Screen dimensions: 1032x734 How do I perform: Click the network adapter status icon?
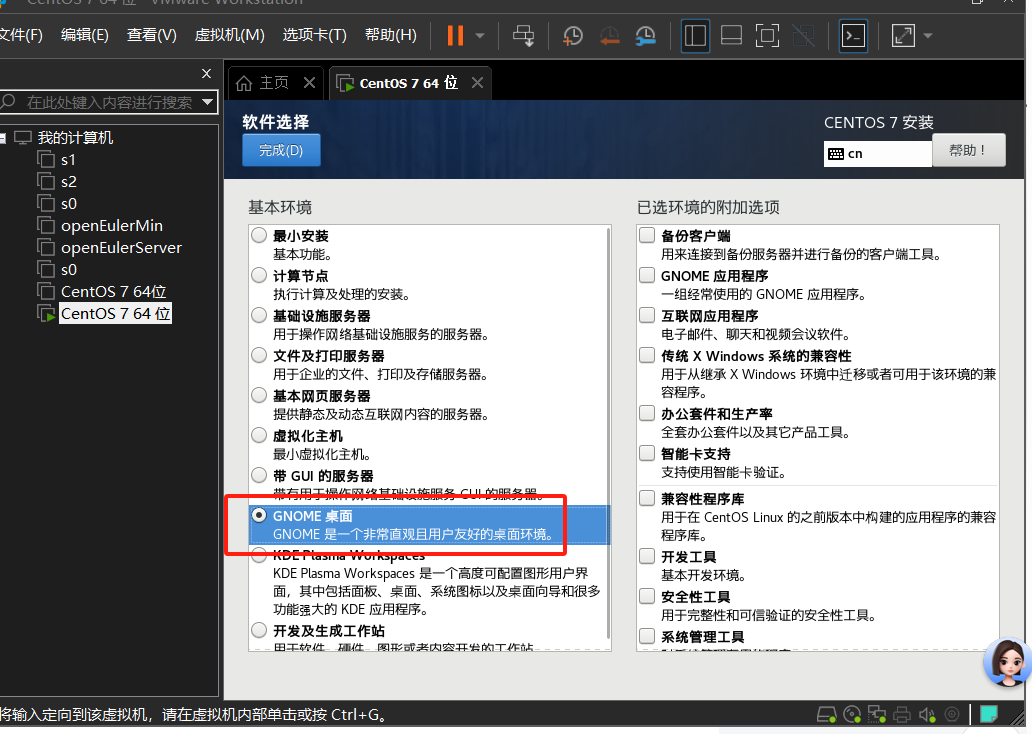tap(877, 714)
